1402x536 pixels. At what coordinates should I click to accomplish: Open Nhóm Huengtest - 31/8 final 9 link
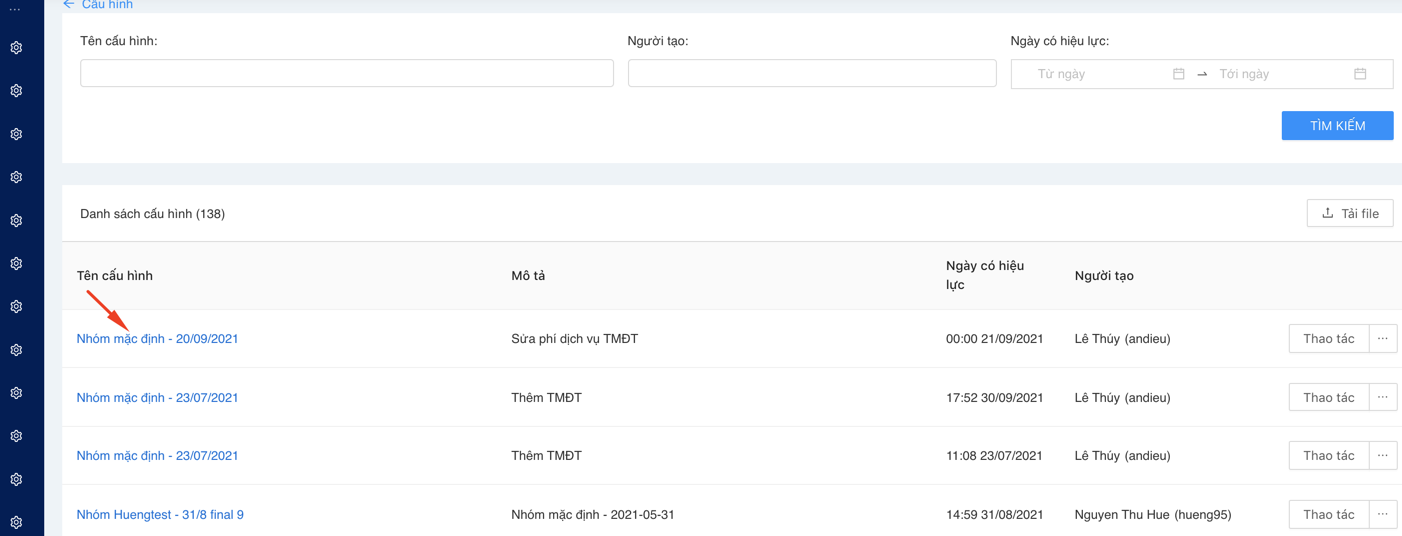pyautogui.click(x=160, y=515)
